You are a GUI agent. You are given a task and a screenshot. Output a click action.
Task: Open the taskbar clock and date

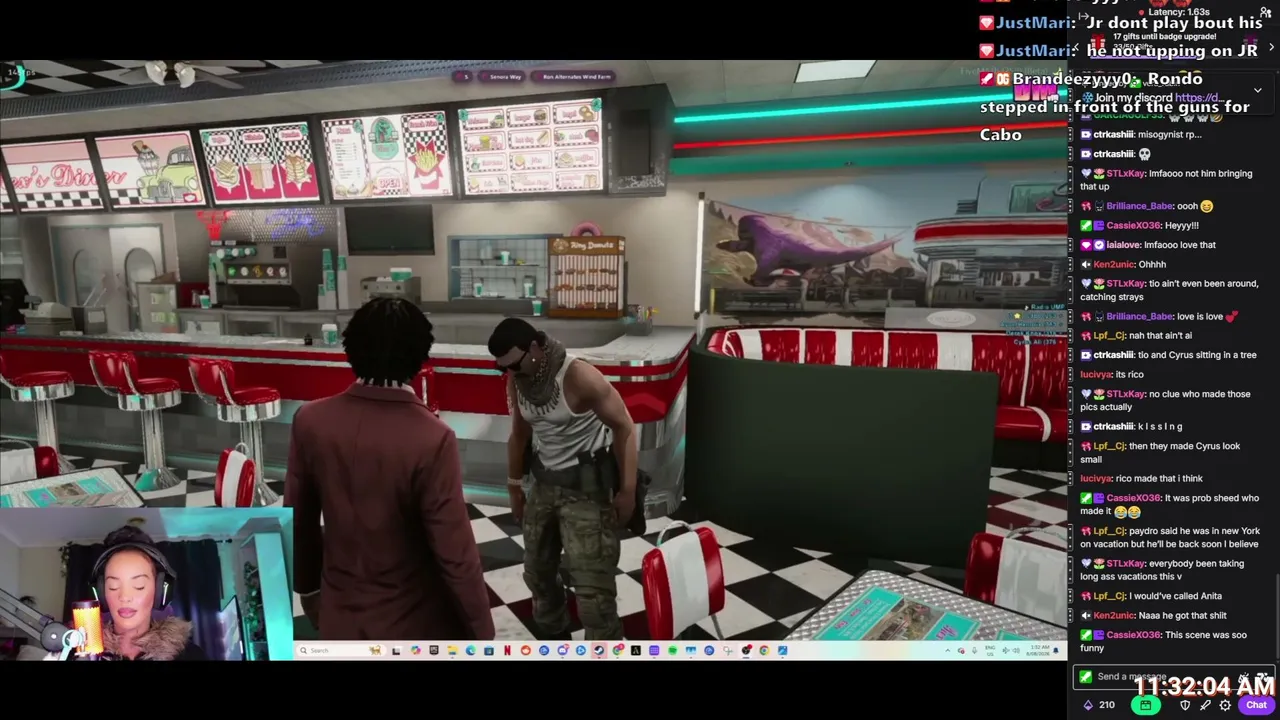(1038, 651)
